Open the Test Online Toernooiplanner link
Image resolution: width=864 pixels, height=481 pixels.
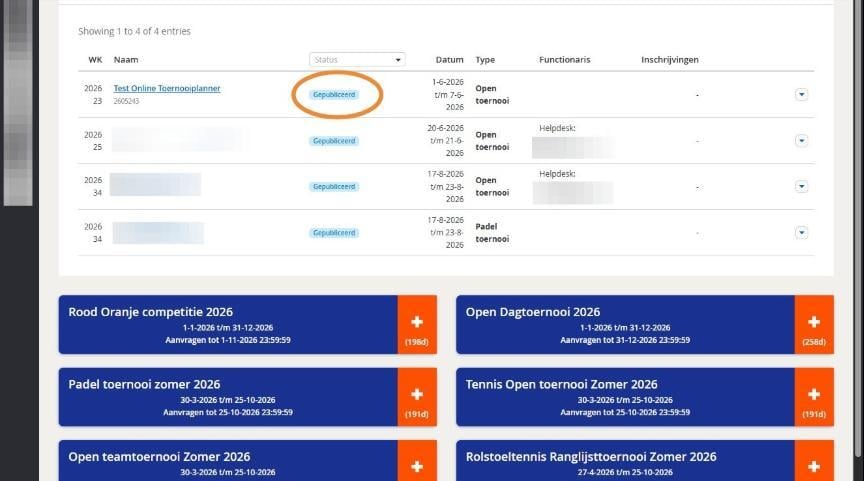pos(167,88)
